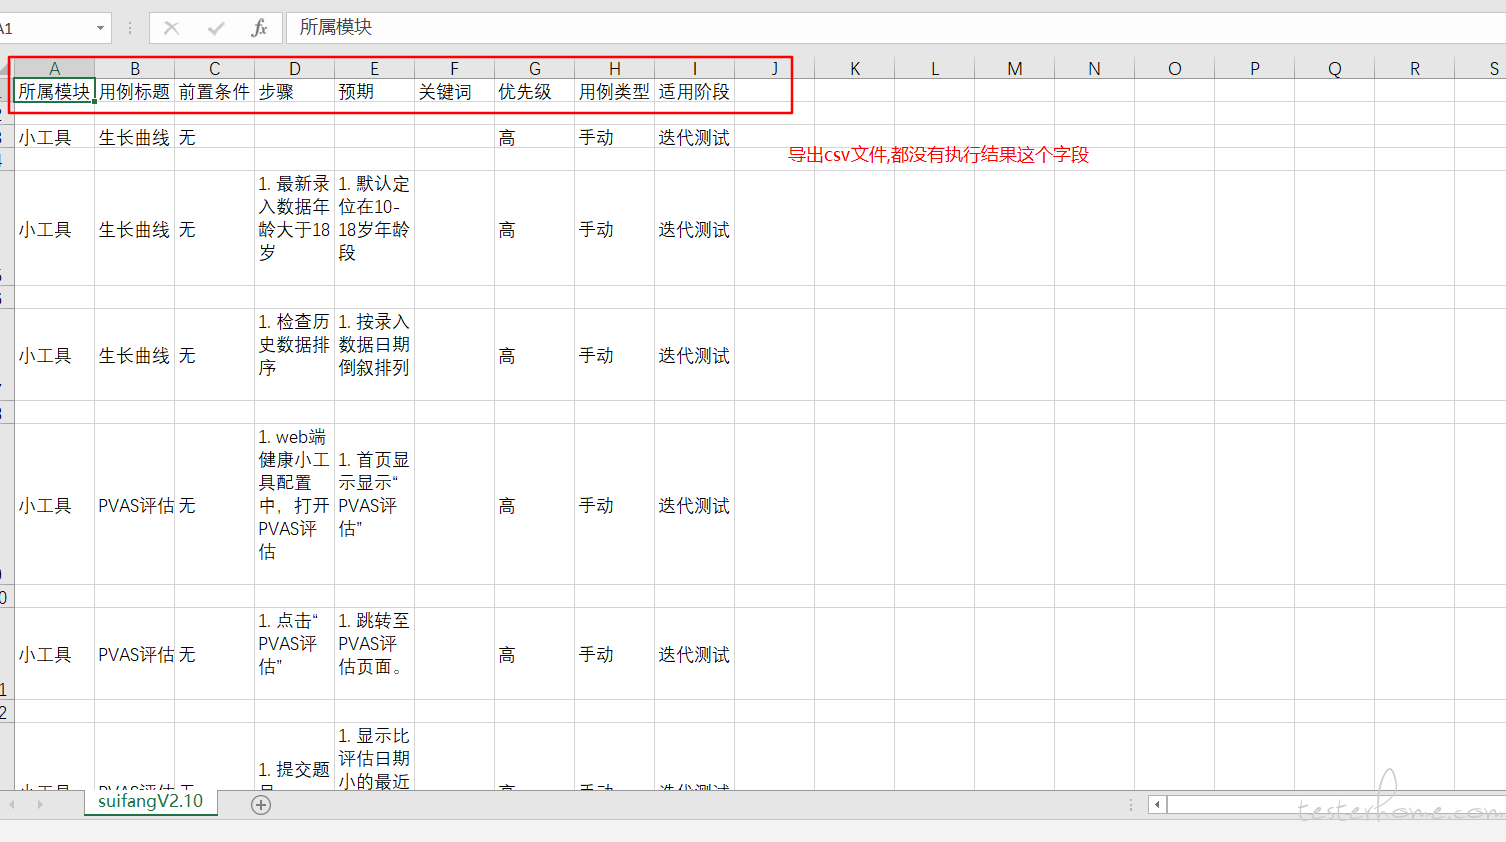Select header cell 用例类型

pos(615,91)
